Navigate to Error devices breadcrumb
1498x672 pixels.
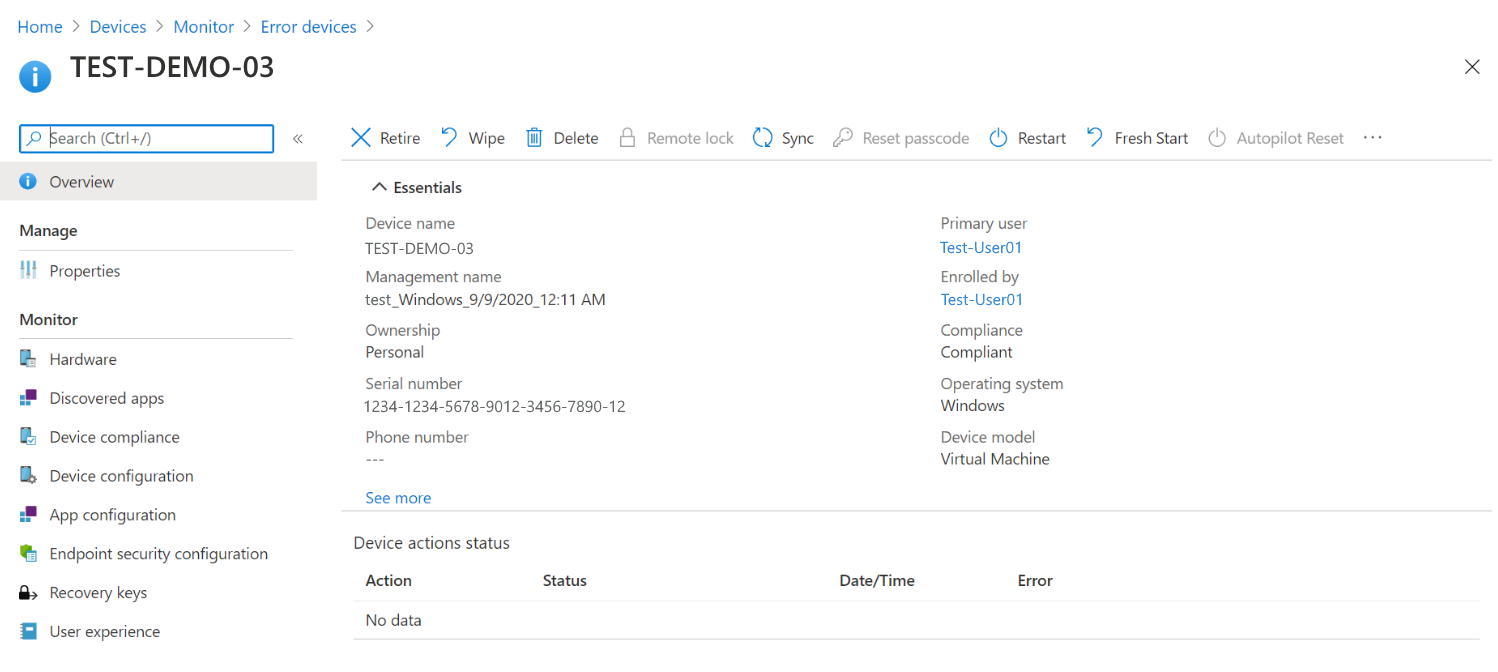click(x=308, y=26)
